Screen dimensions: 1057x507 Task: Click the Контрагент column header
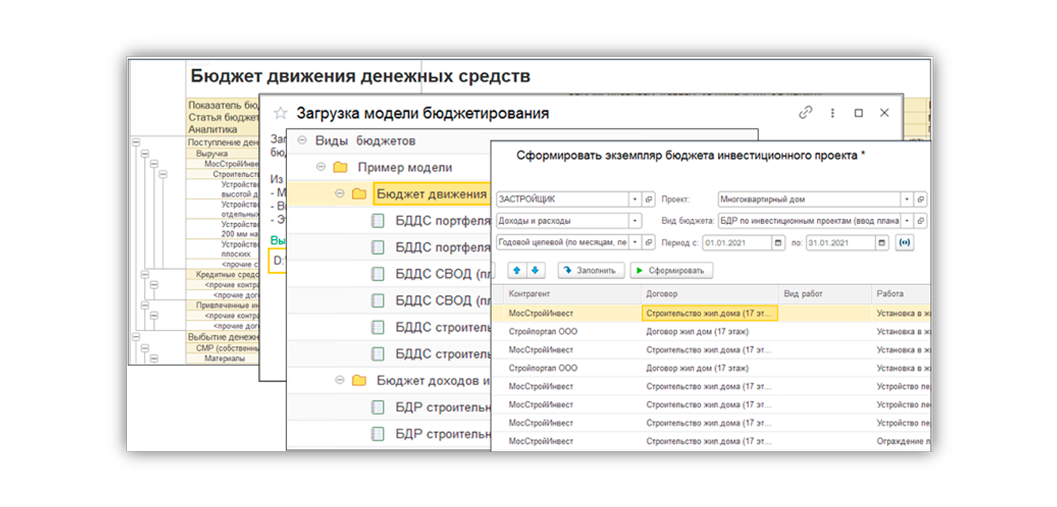coord(572,294)
